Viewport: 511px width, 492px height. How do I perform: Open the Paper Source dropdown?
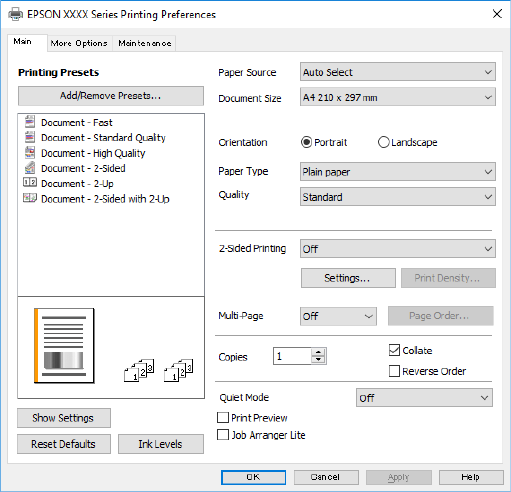click(x=398, y=72)
